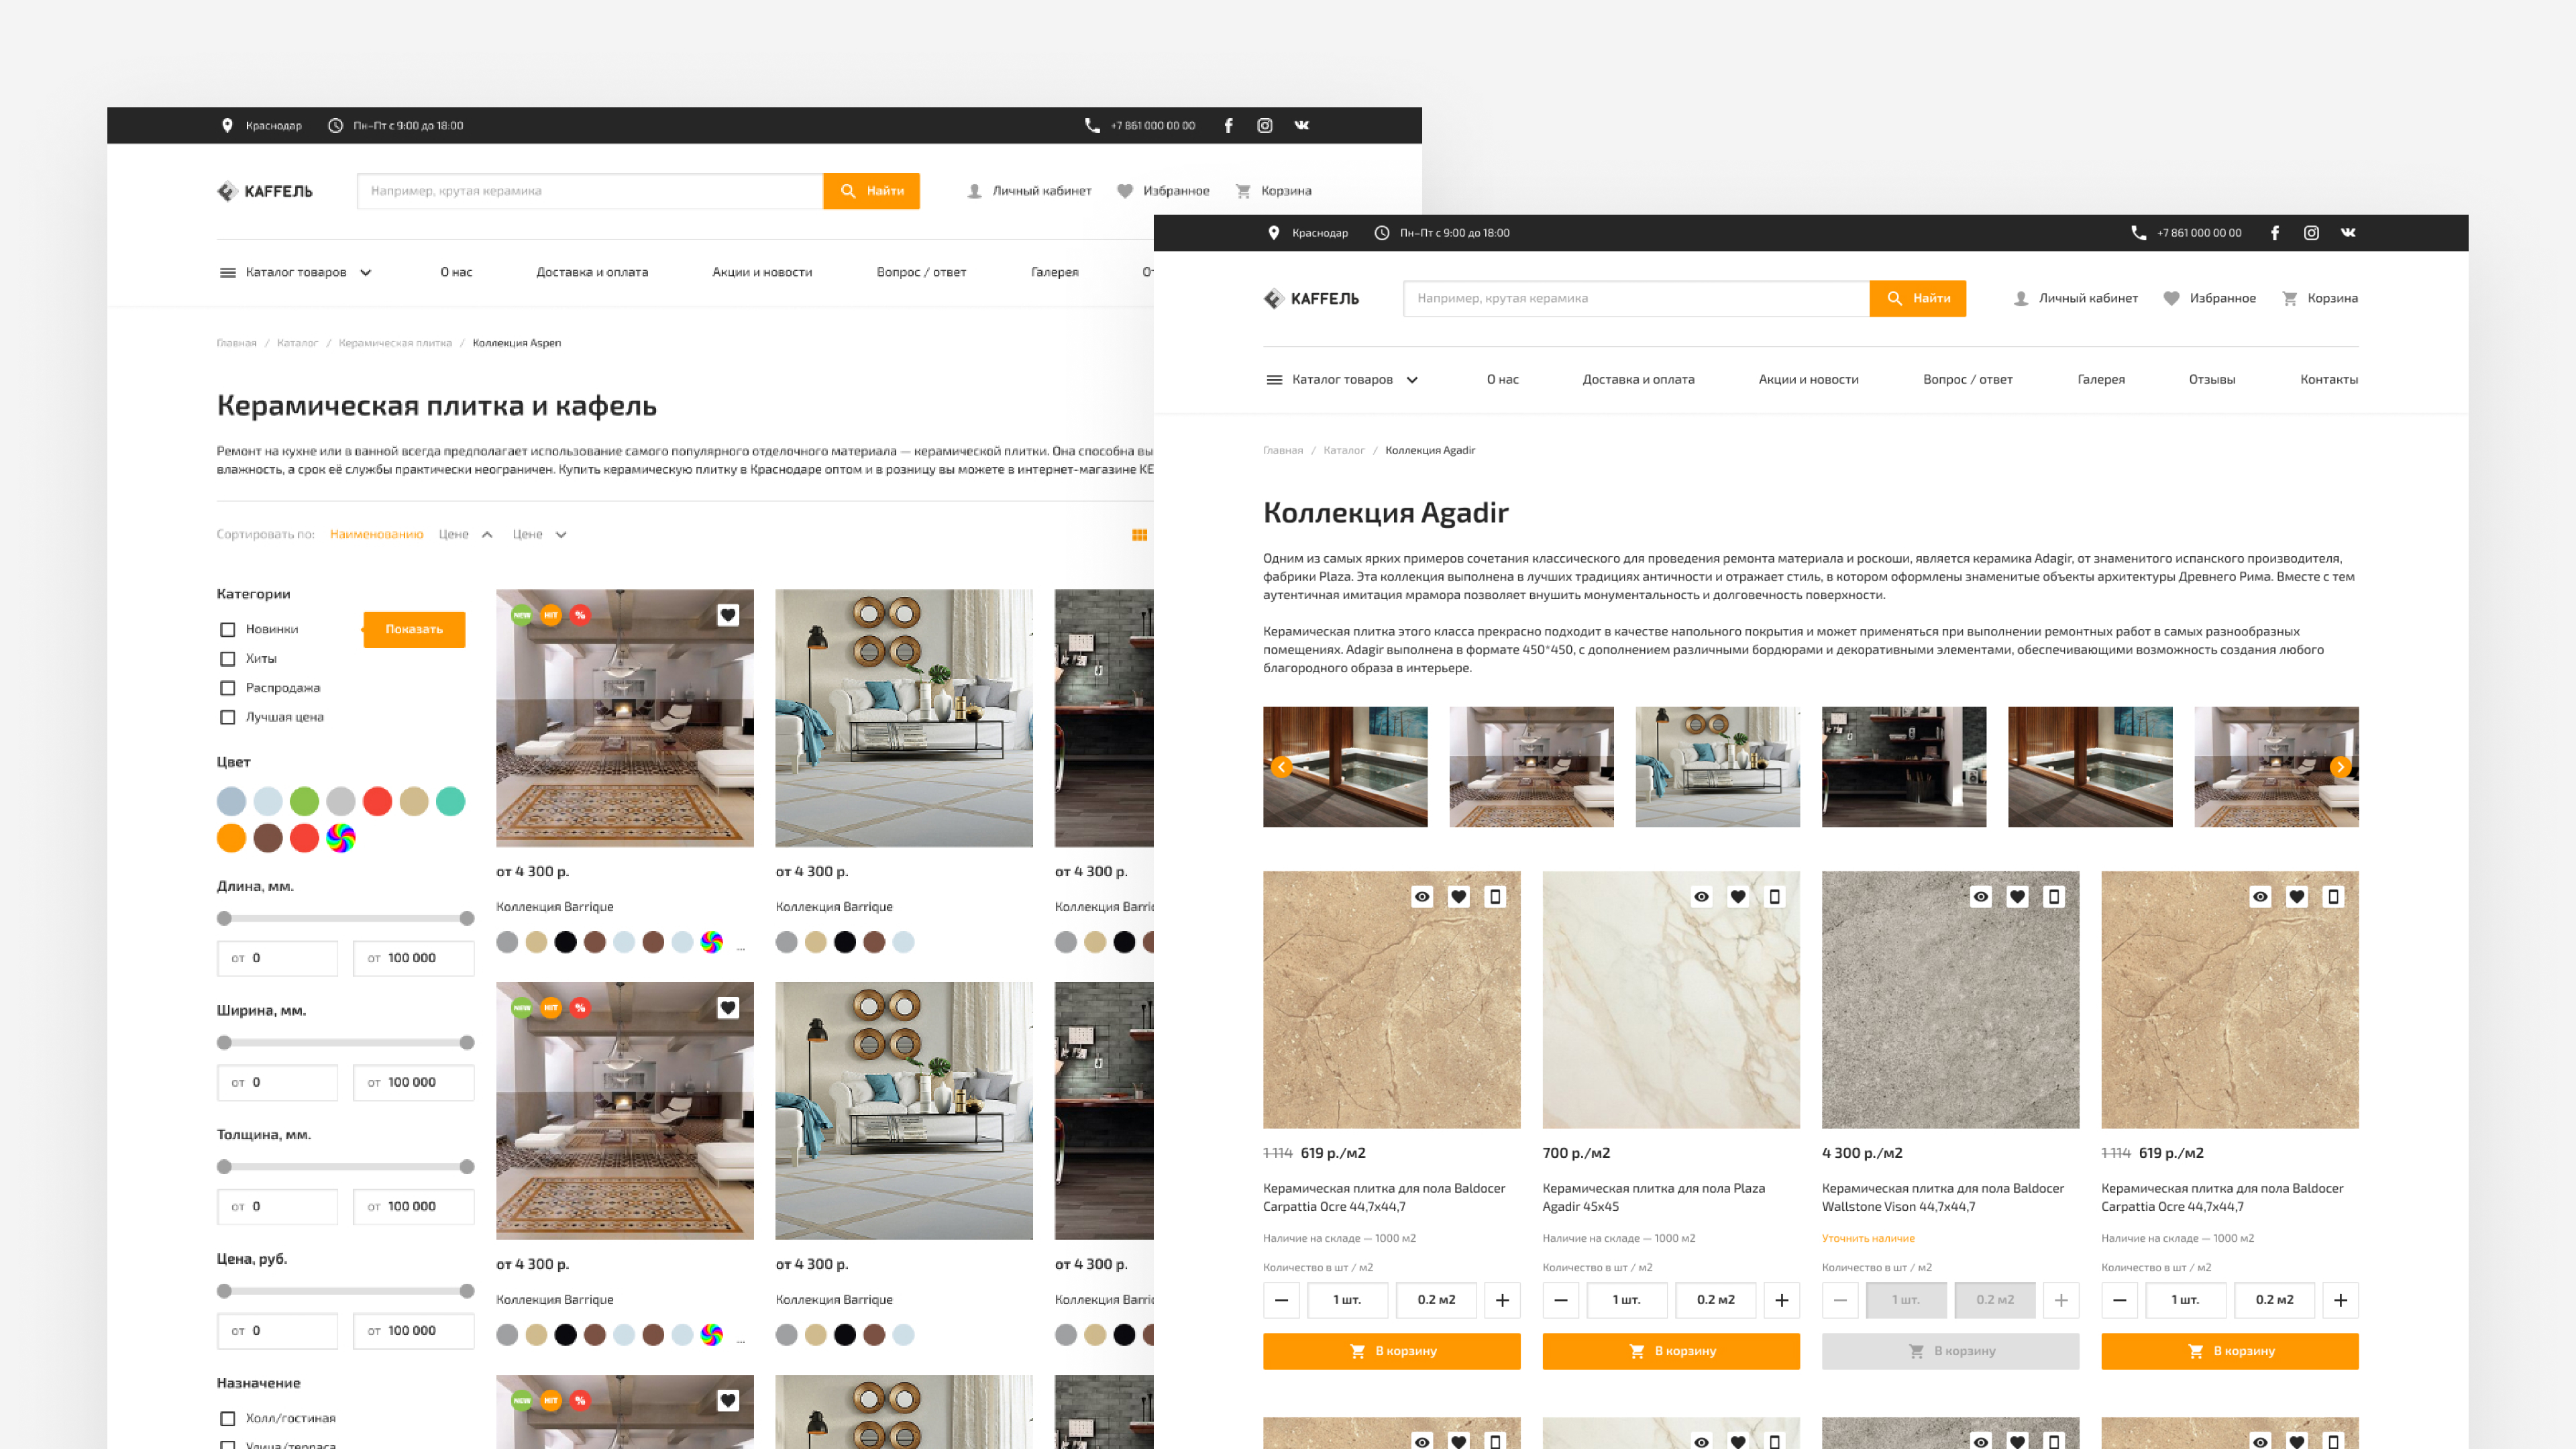Viewport: 2576px width, 1449px height.
Task: Click Уточнить наличие link
Action: coord(1867,1238)
